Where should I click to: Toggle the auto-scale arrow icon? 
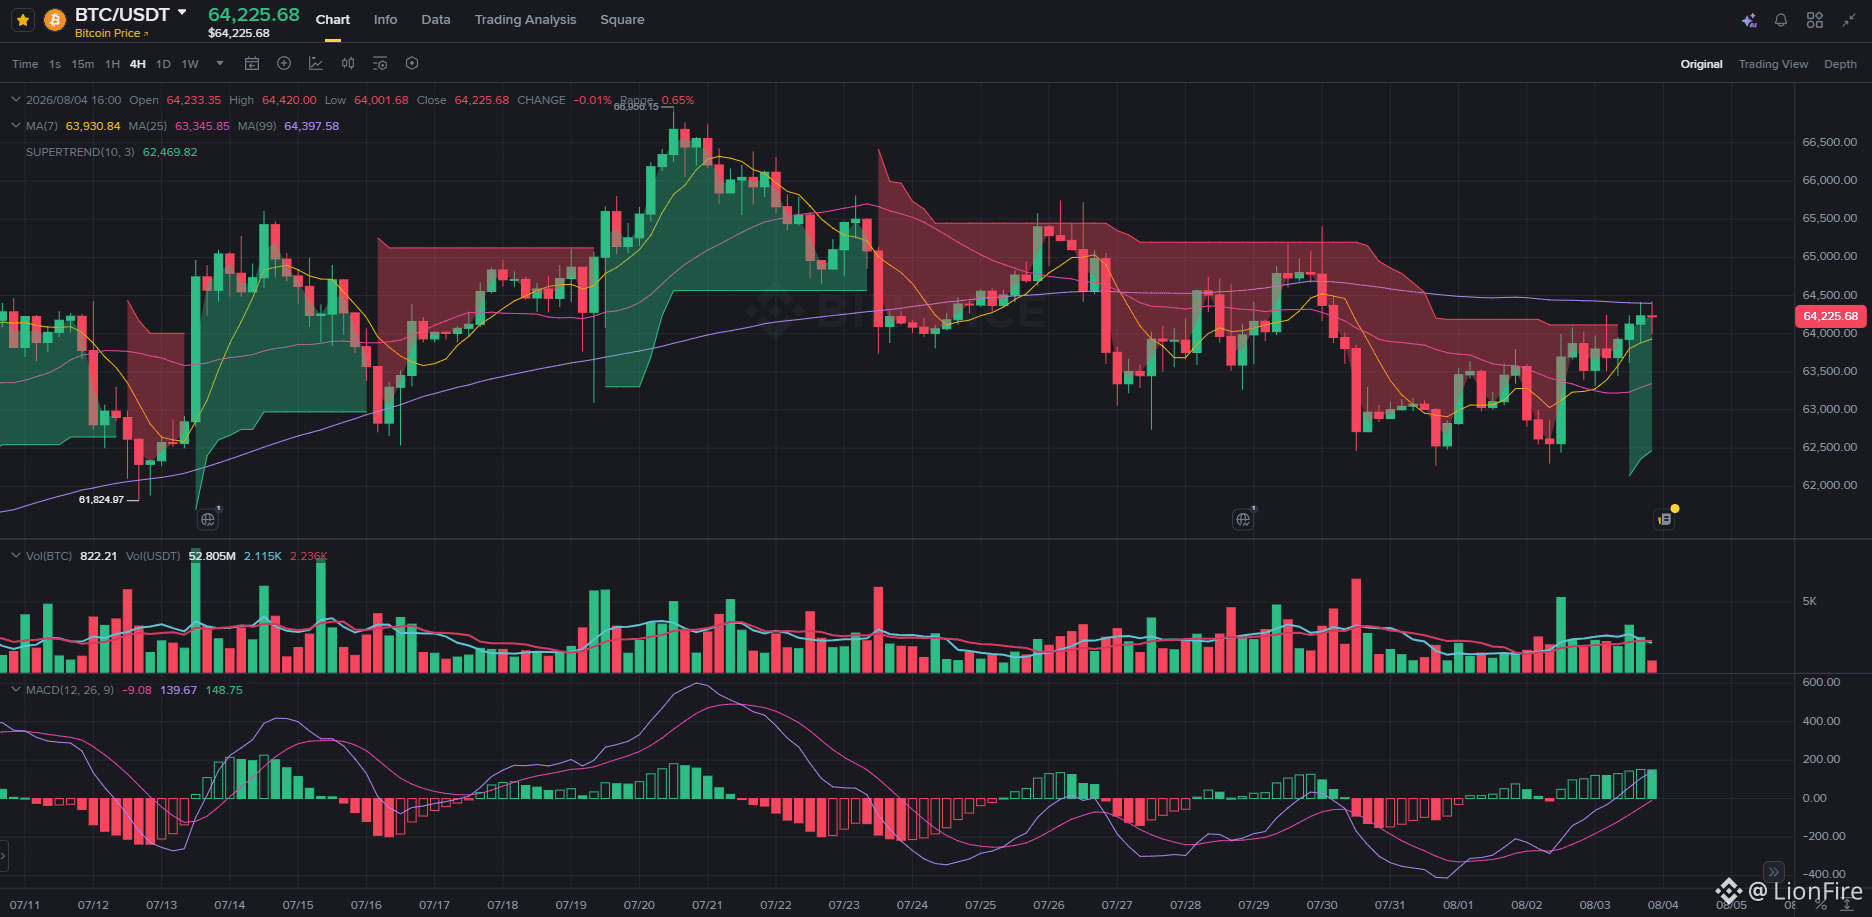pos(1846,905)
